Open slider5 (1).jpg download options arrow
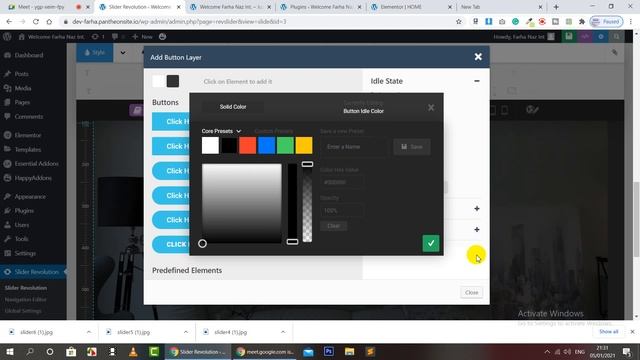The height and width of the screenshot is (360, 640). 186,332
